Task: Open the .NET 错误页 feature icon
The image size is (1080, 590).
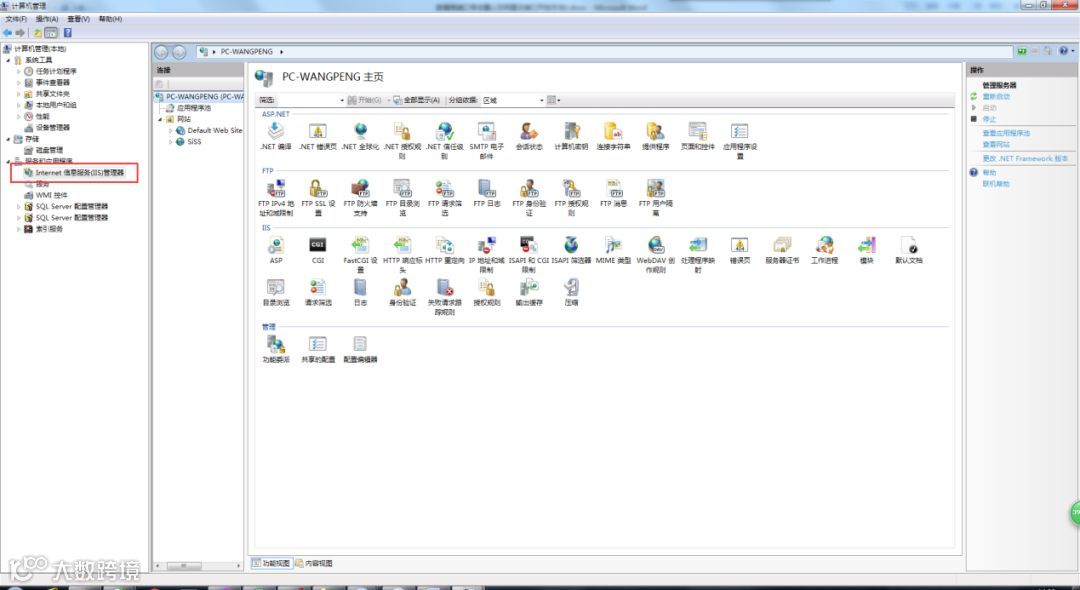Action: [x=318, y=131]
